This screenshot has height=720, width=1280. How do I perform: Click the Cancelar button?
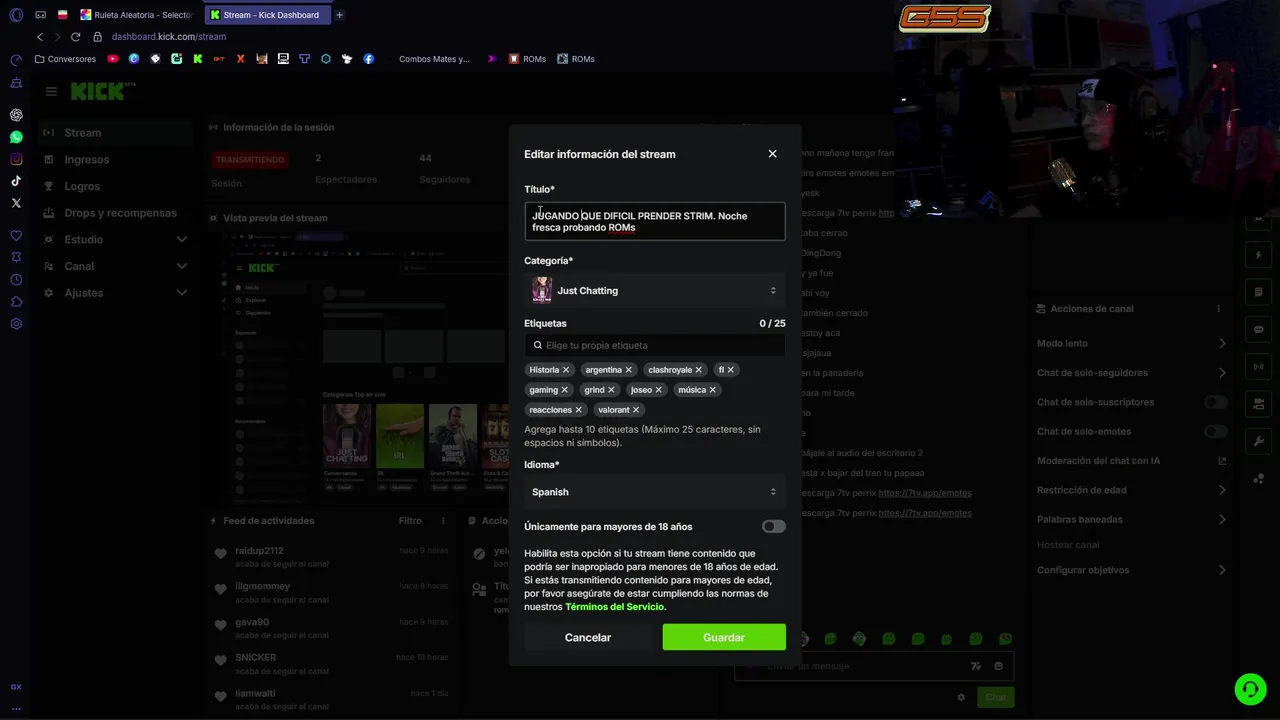[588, 638]
